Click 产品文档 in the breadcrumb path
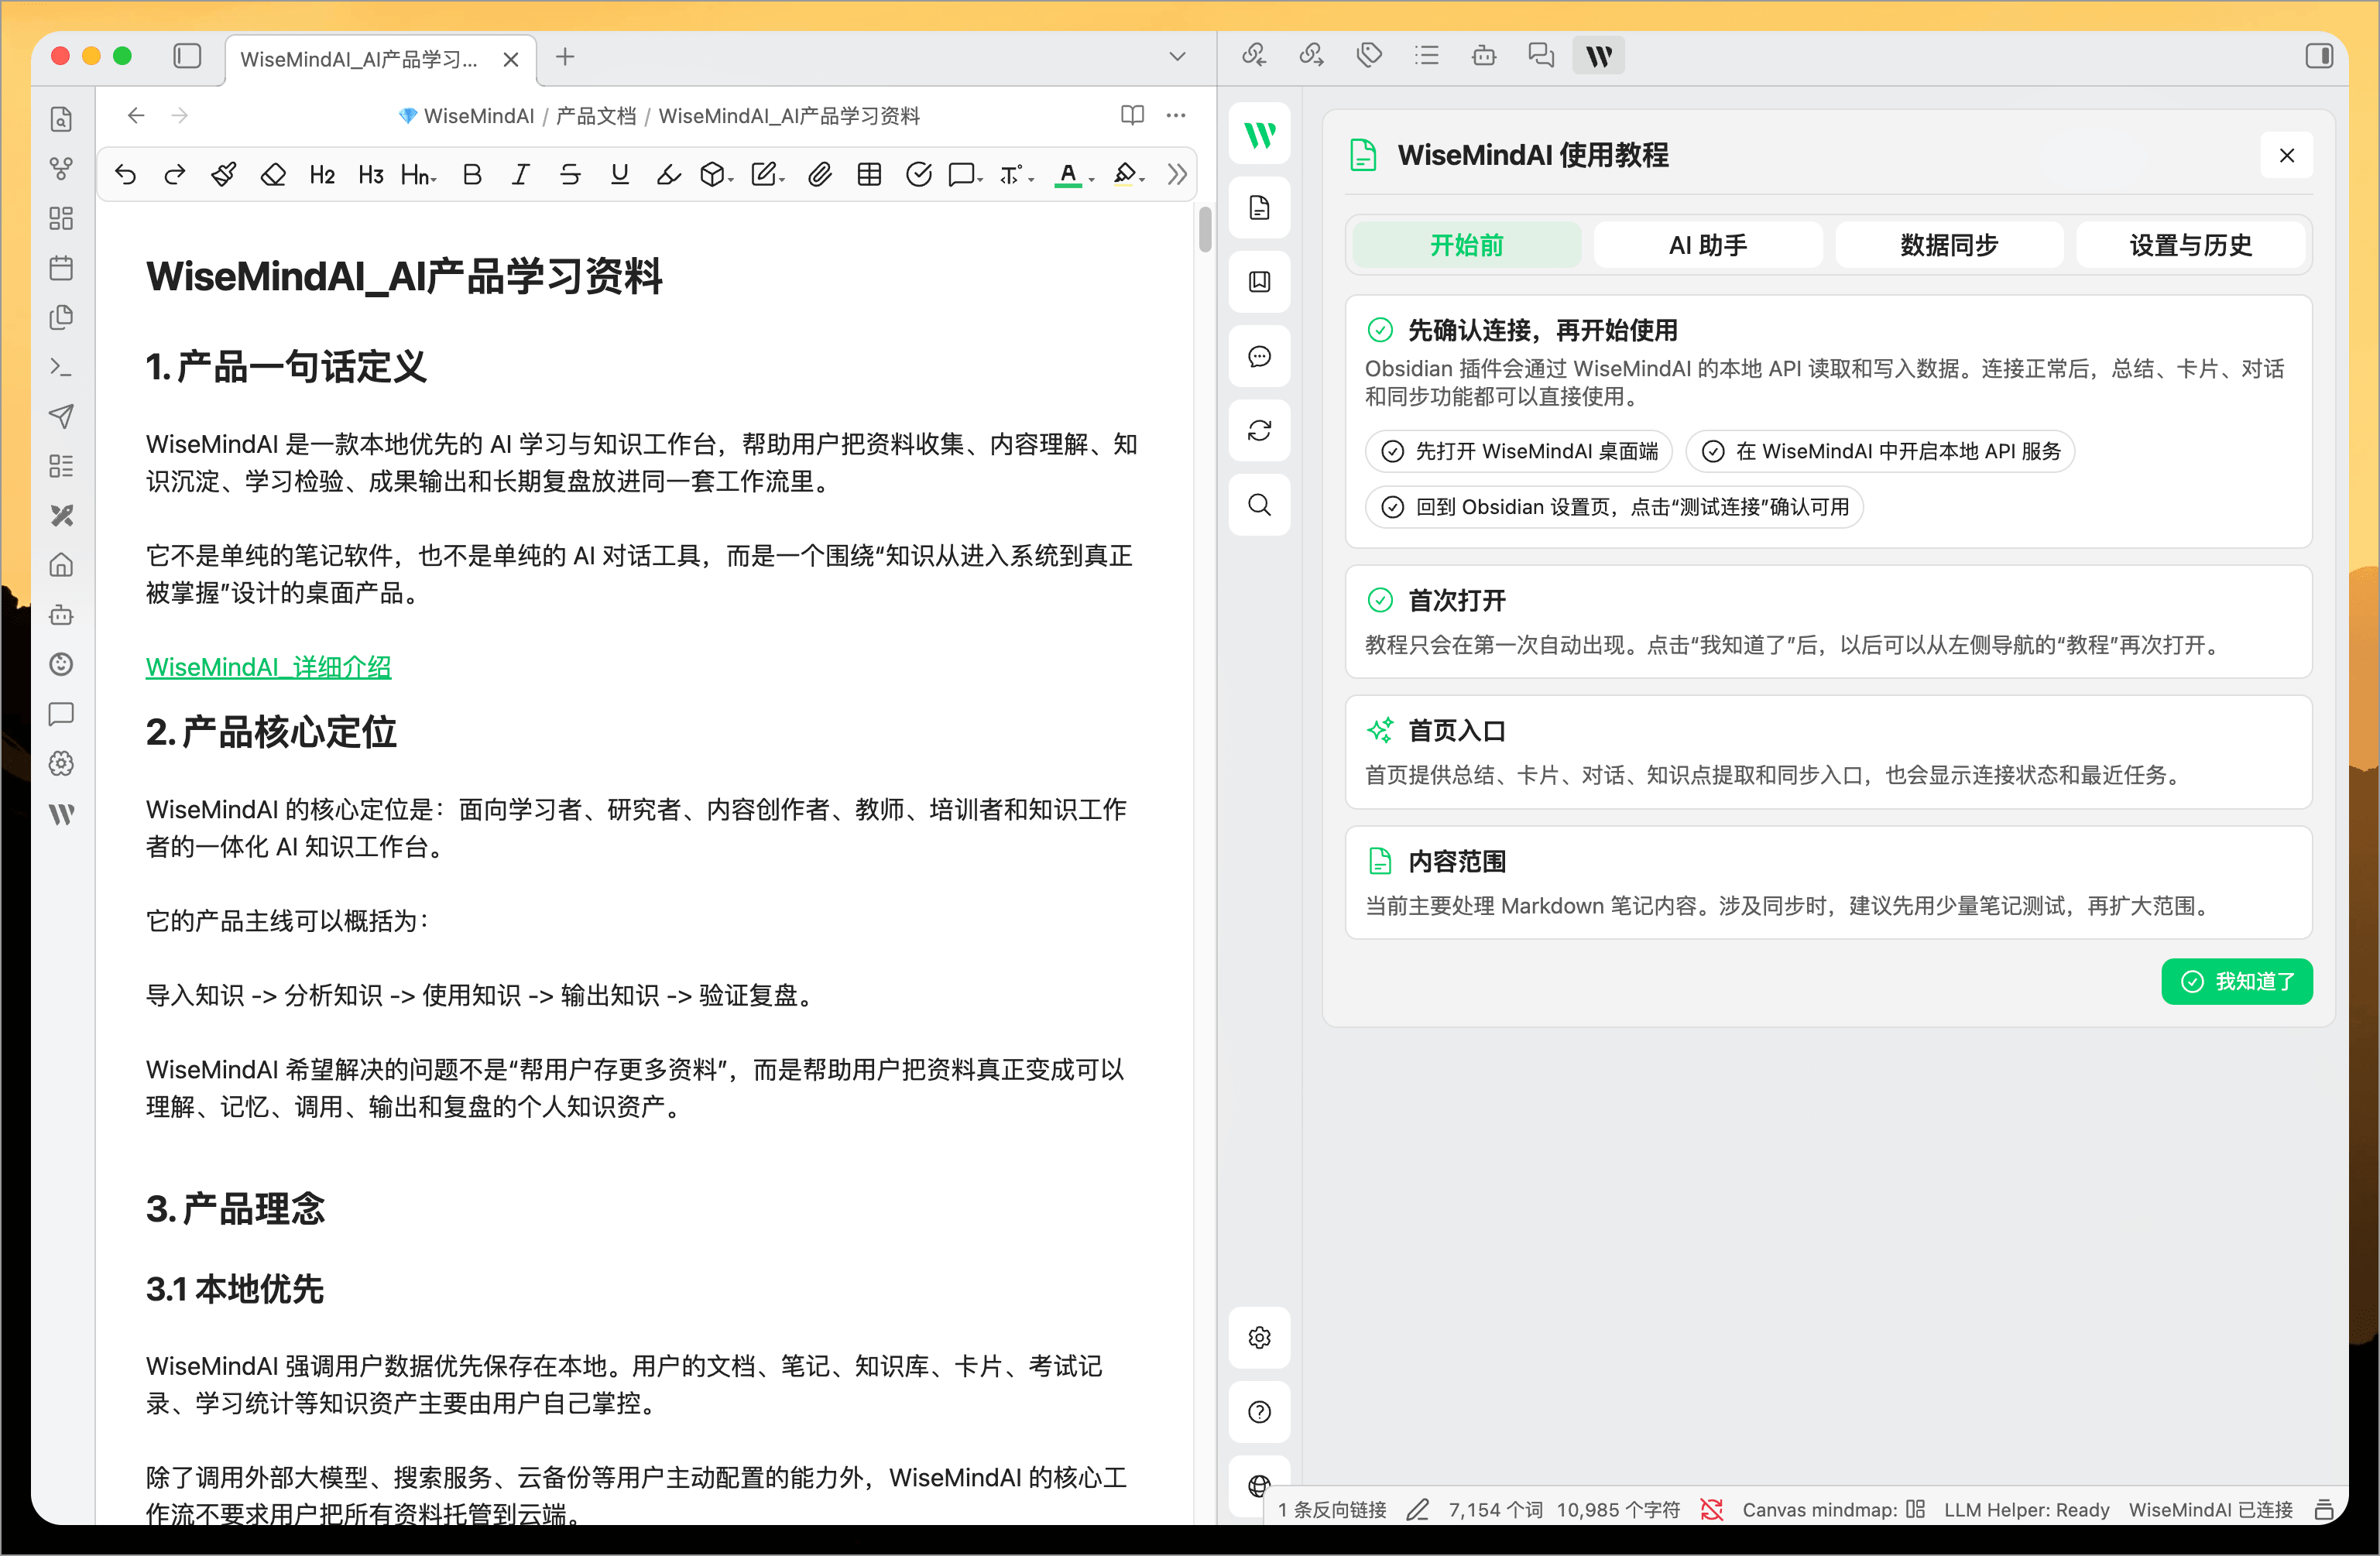Screen dimensions: 2380x1556 pyautogui.click(x=596, y=116)
